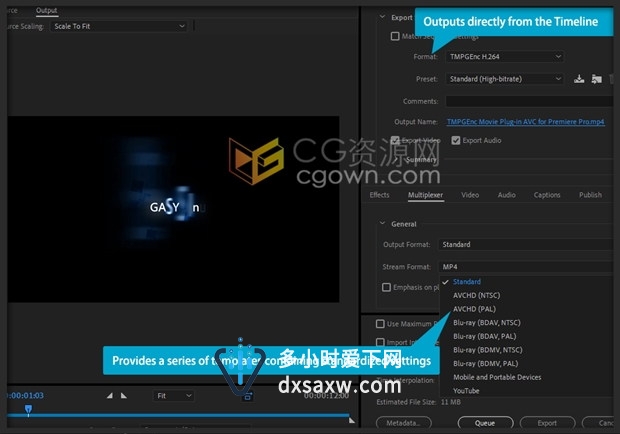The image size is (620, 434).
Task: Click the current timecode 00:00:01:03
Action: 26,395
